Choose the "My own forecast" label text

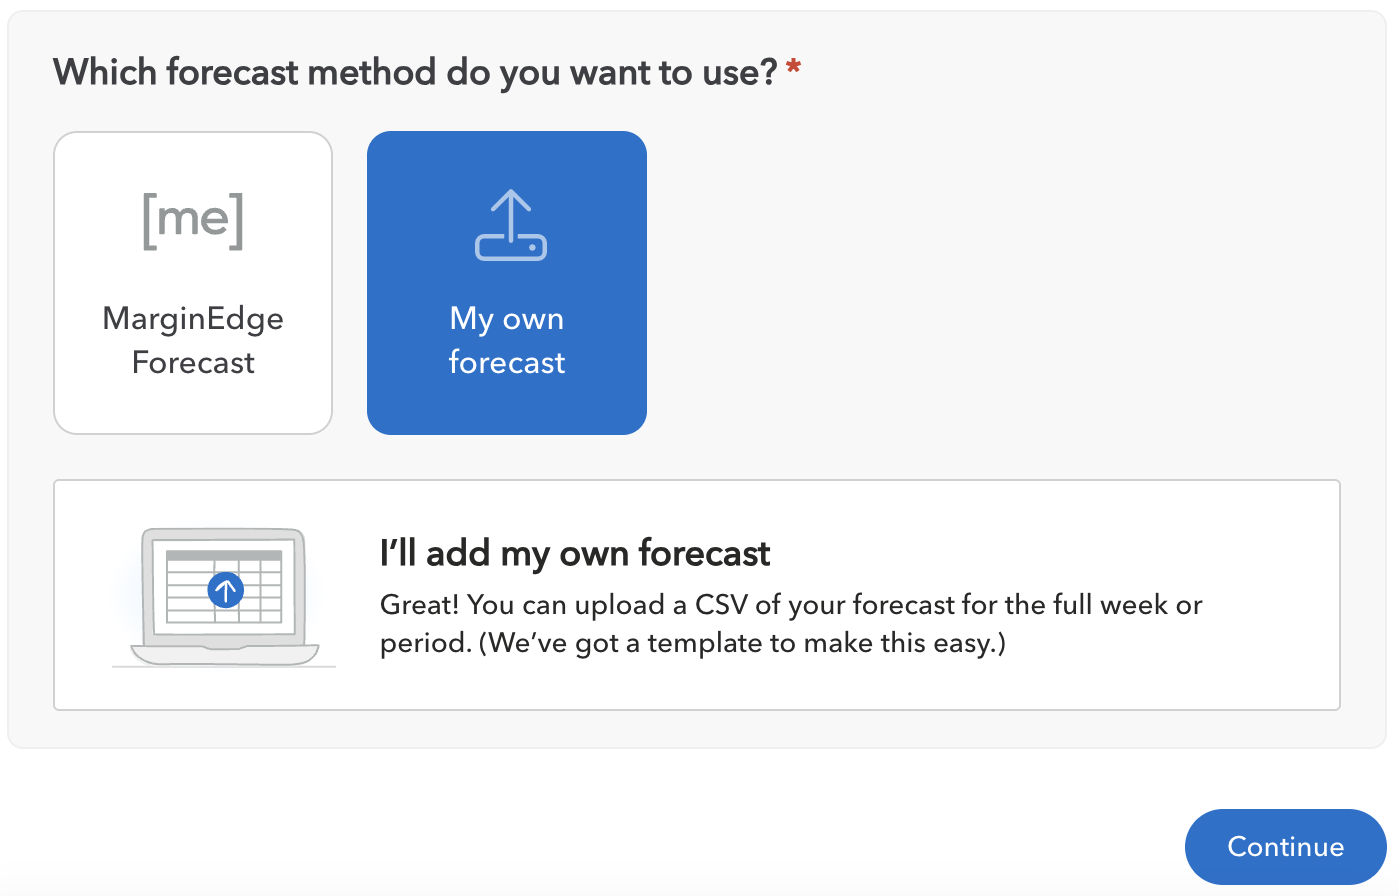tap(507, 340)
